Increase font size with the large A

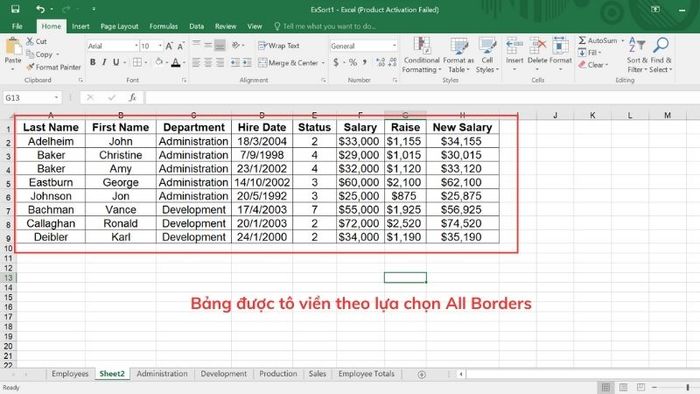169,46
